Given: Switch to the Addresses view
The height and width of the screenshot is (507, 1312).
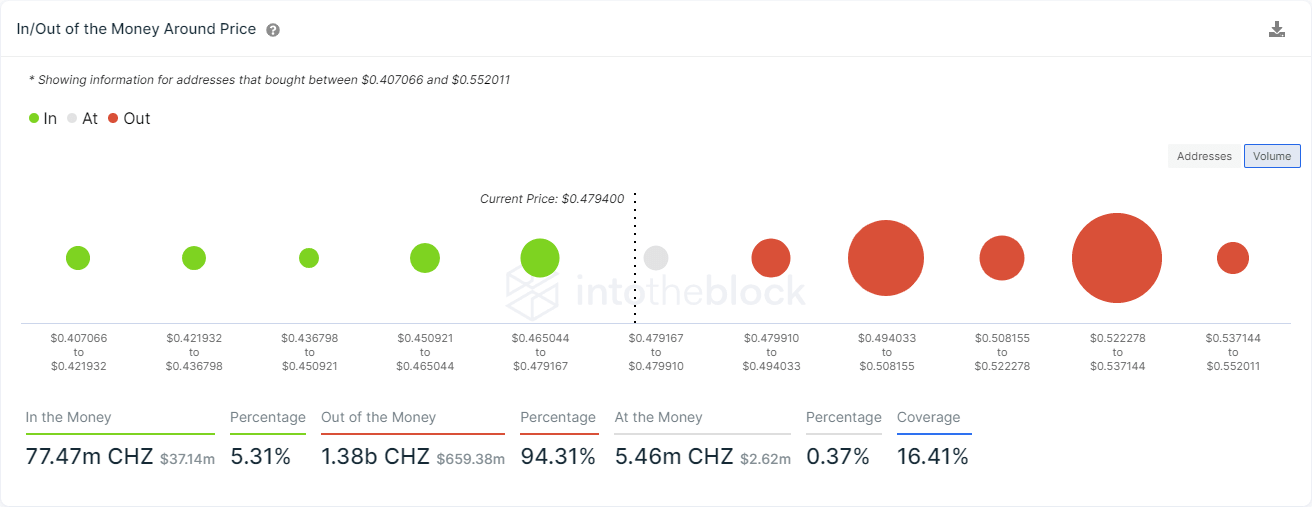Looking at the screenshot, I should (x=1204, y=156).
